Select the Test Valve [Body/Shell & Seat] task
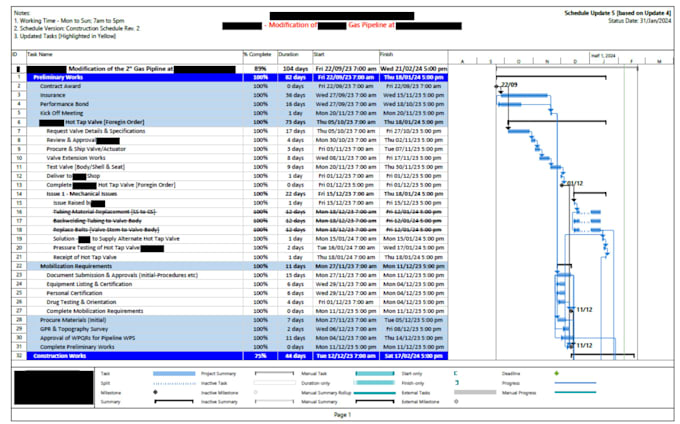Screen dimensions: 680x424 (85, 167)
